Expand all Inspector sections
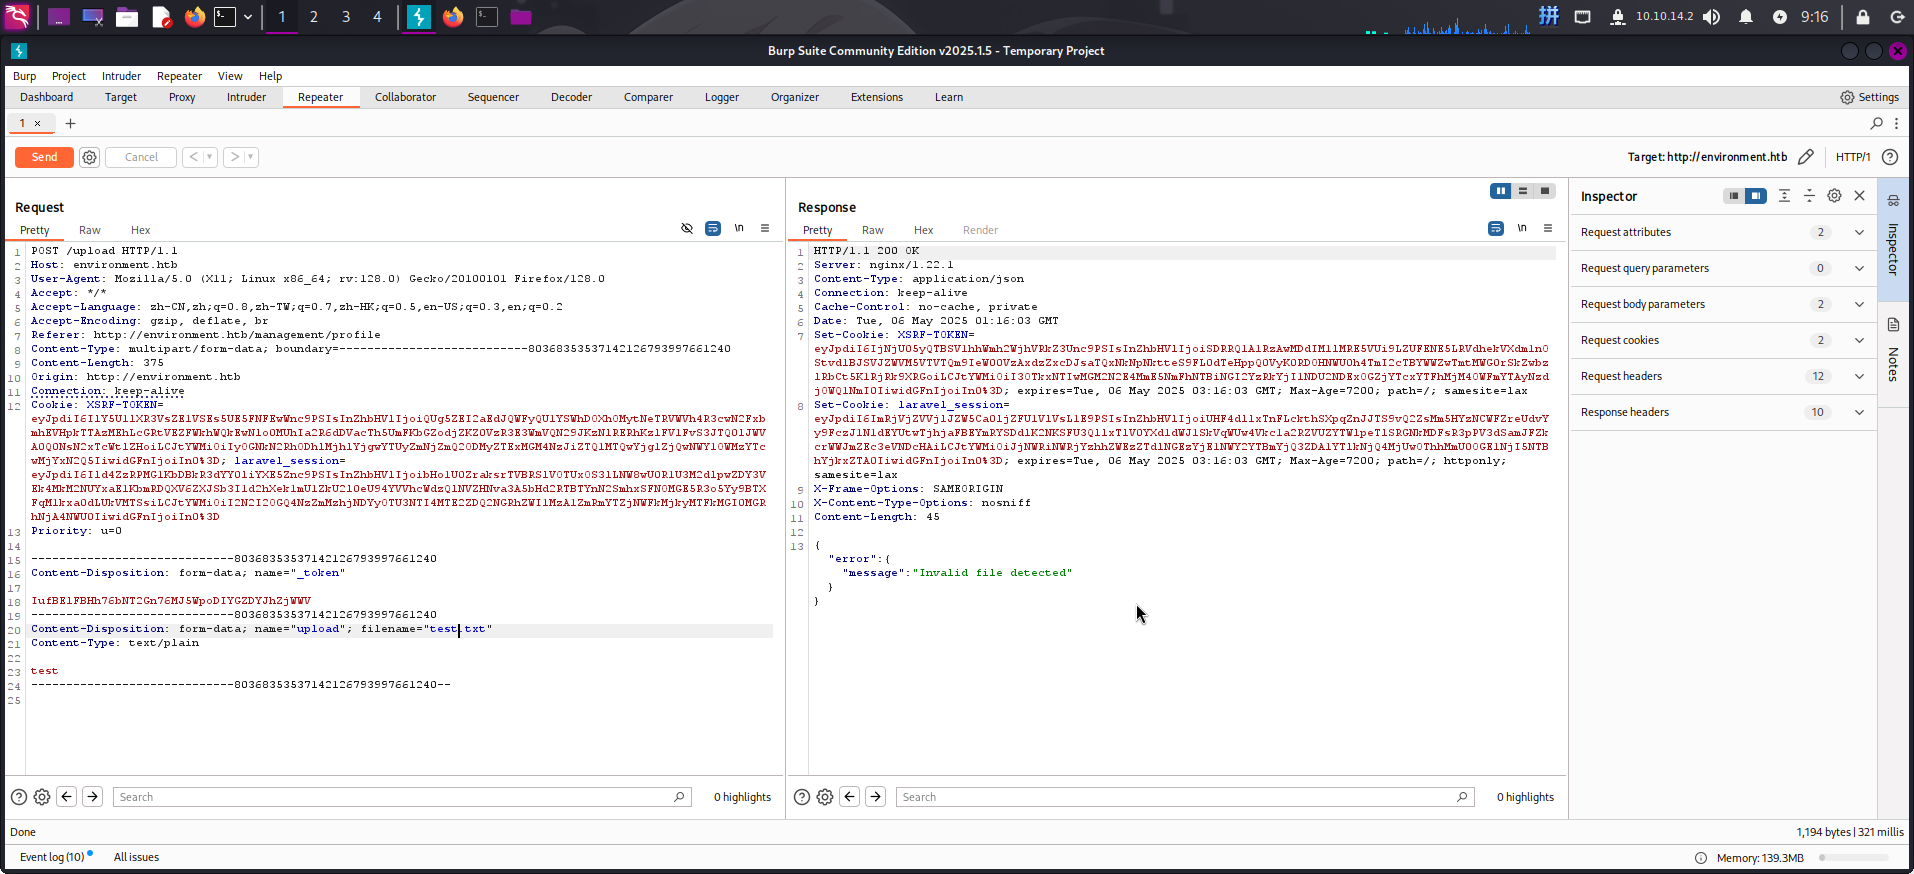Screen dimensions: 1914x874 click(1784, 196)
